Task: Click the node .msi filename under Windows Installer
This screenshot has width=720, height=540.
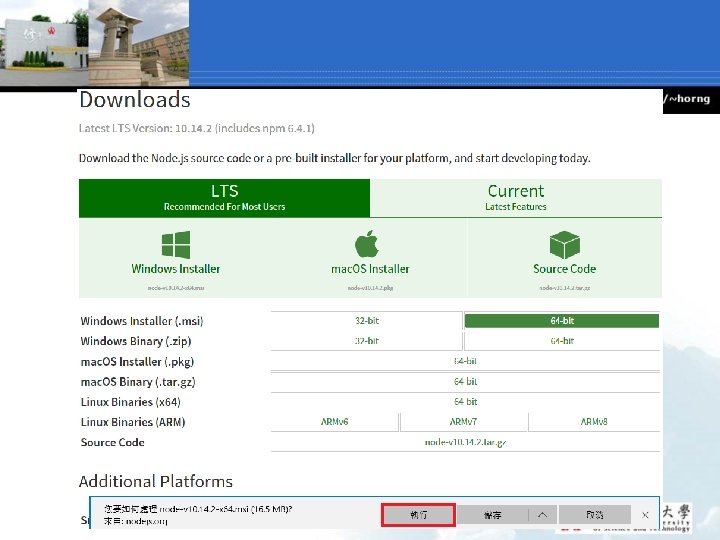Action: pyautogui.click(x=176, y=288)
